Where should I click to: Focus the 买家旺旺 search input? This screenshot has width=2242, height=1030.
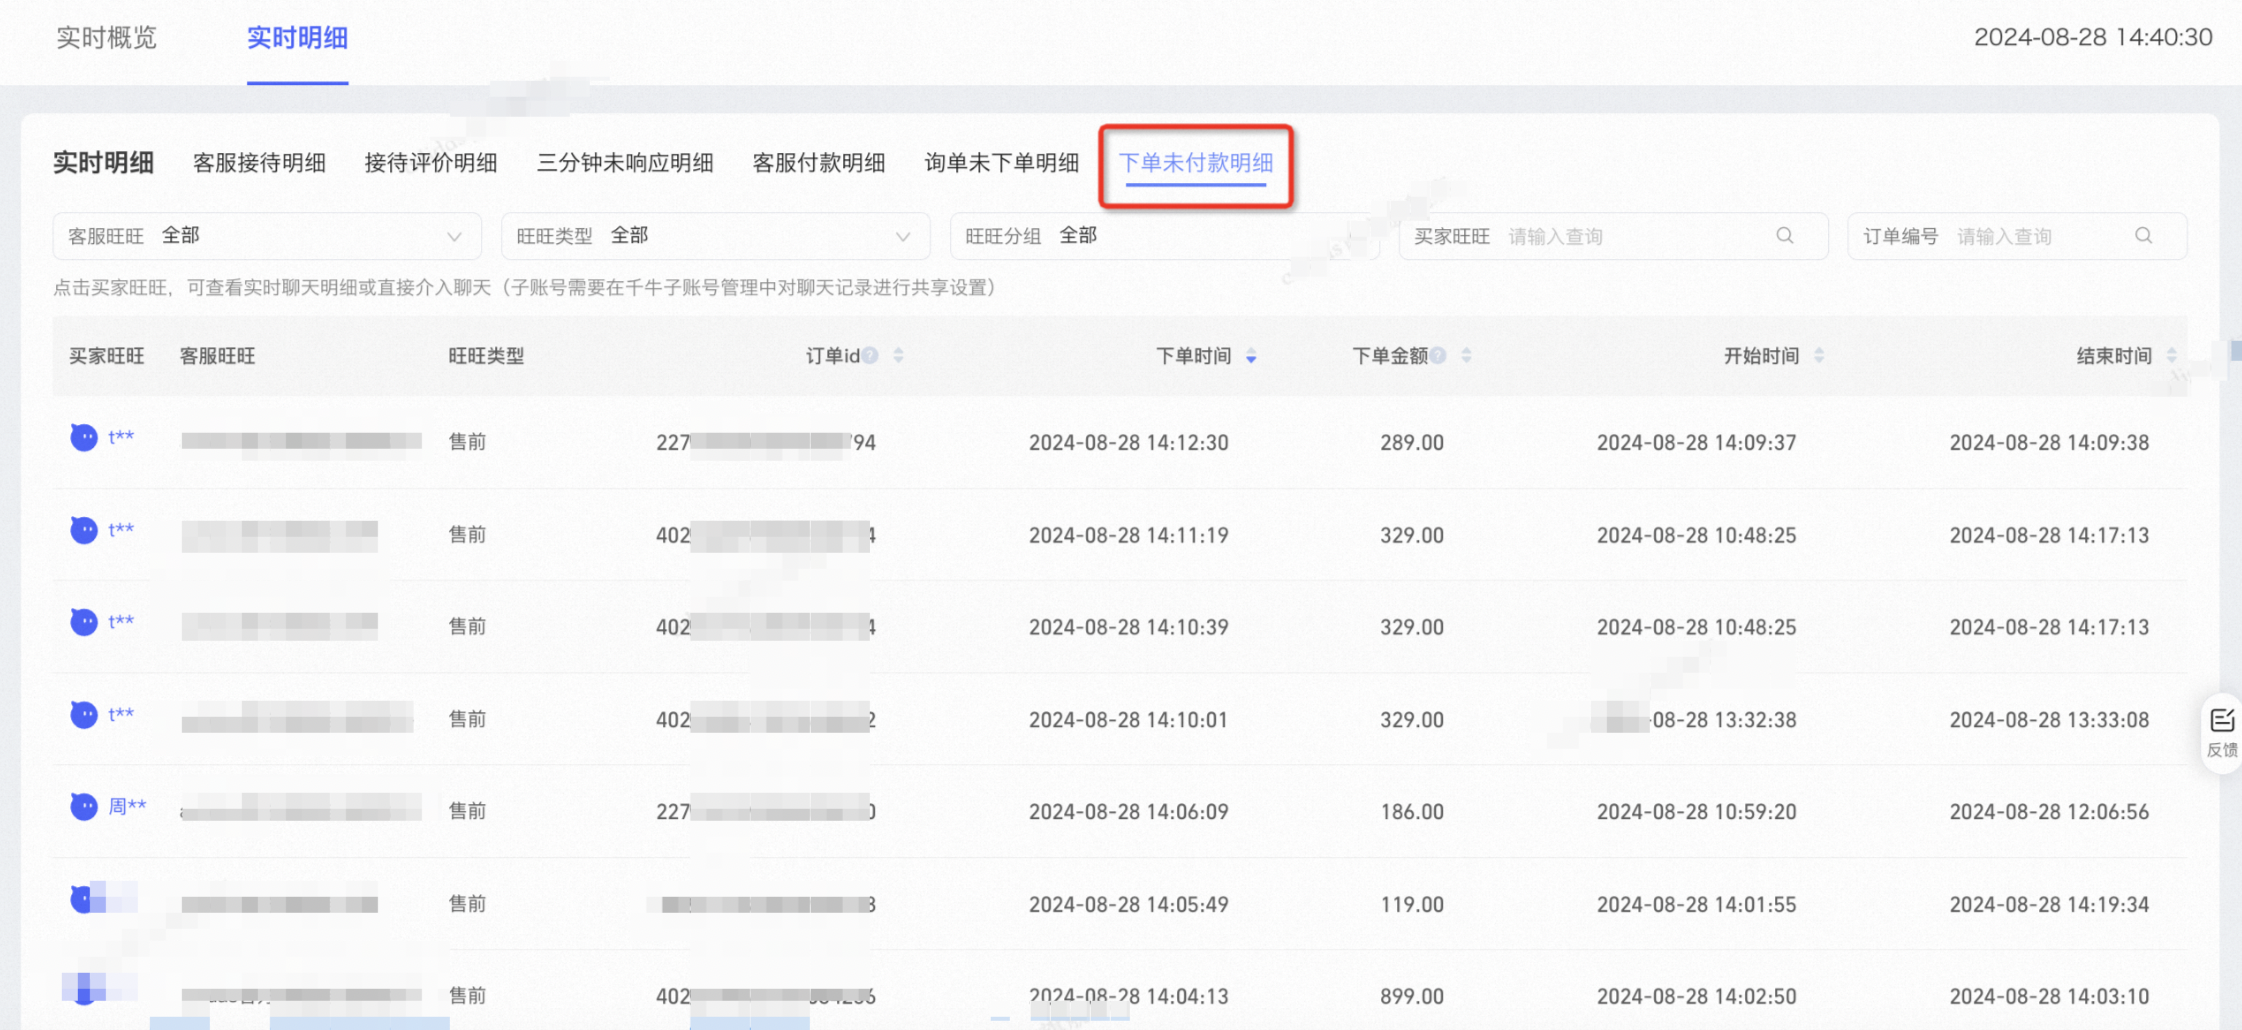coord(1614,236)
